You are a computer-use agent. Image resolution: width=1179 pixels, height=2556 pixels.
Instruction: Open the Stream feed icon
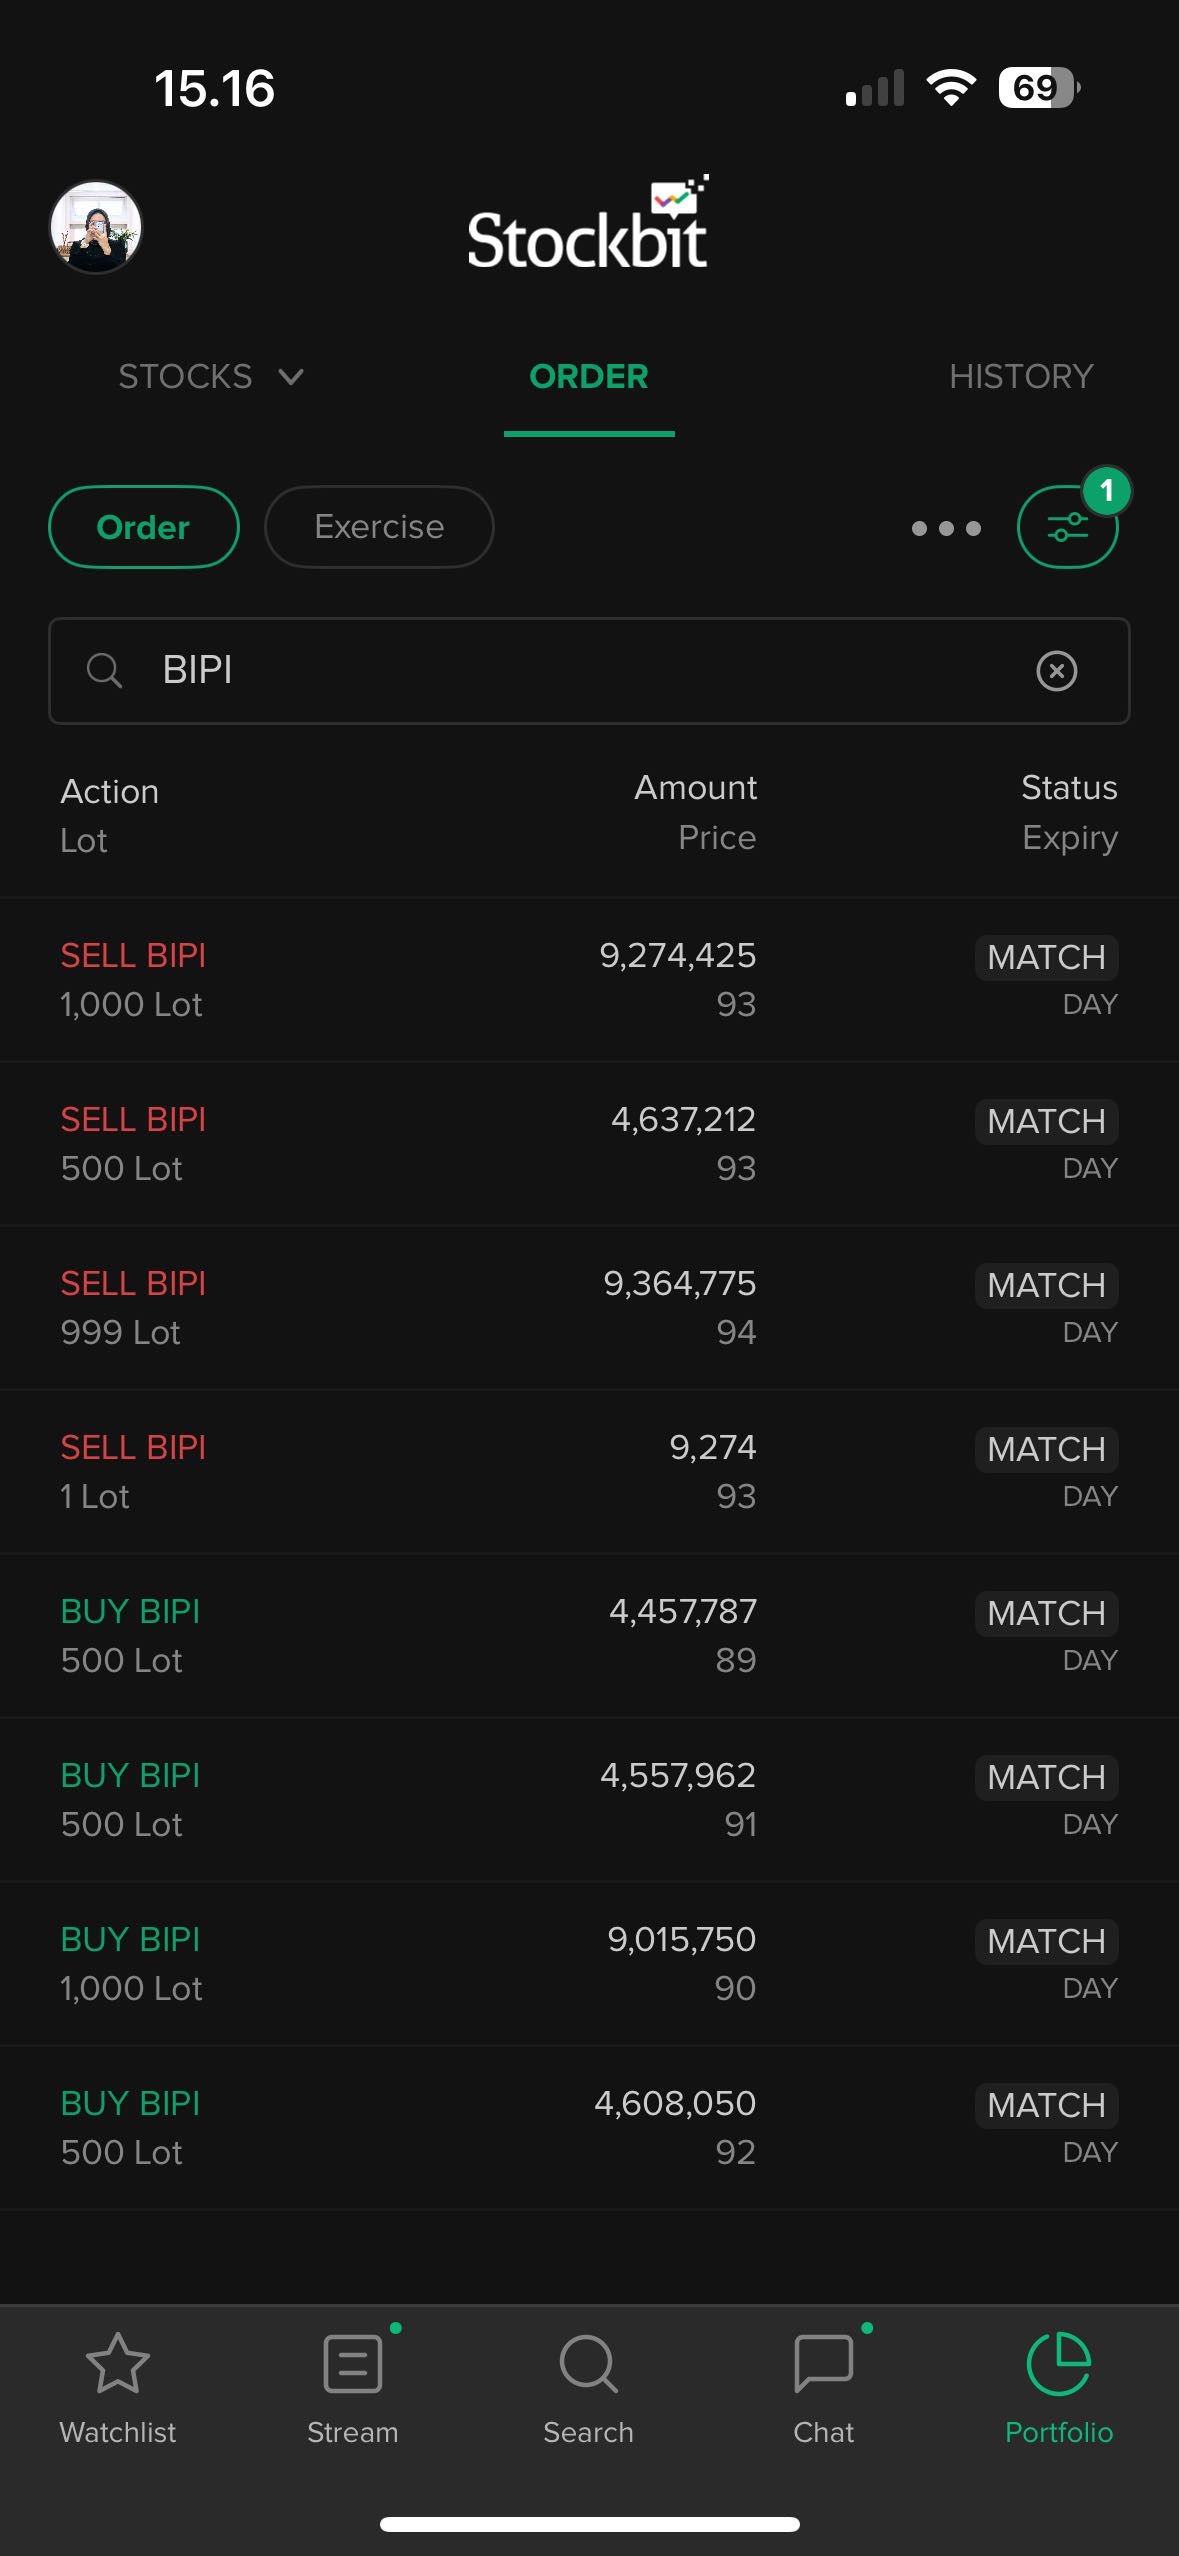[353, 2364]
